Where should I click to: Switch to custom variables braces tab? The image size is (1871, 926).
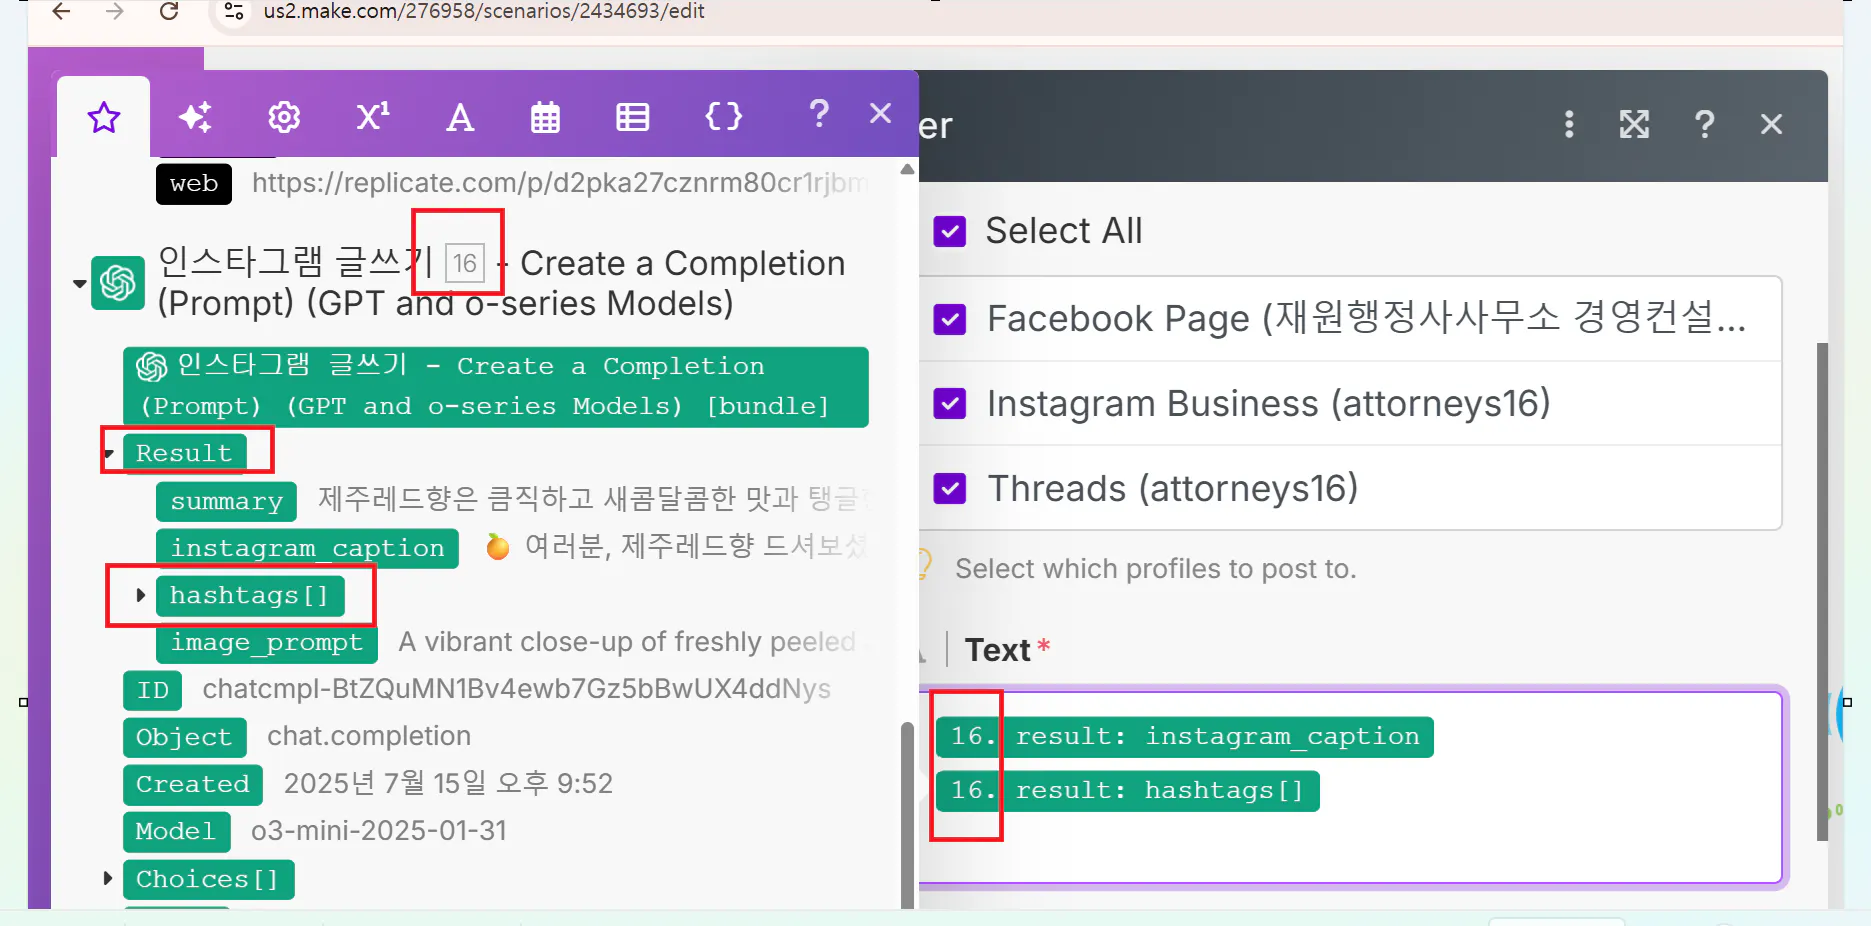pyautogui.click(x=723, y=116)
